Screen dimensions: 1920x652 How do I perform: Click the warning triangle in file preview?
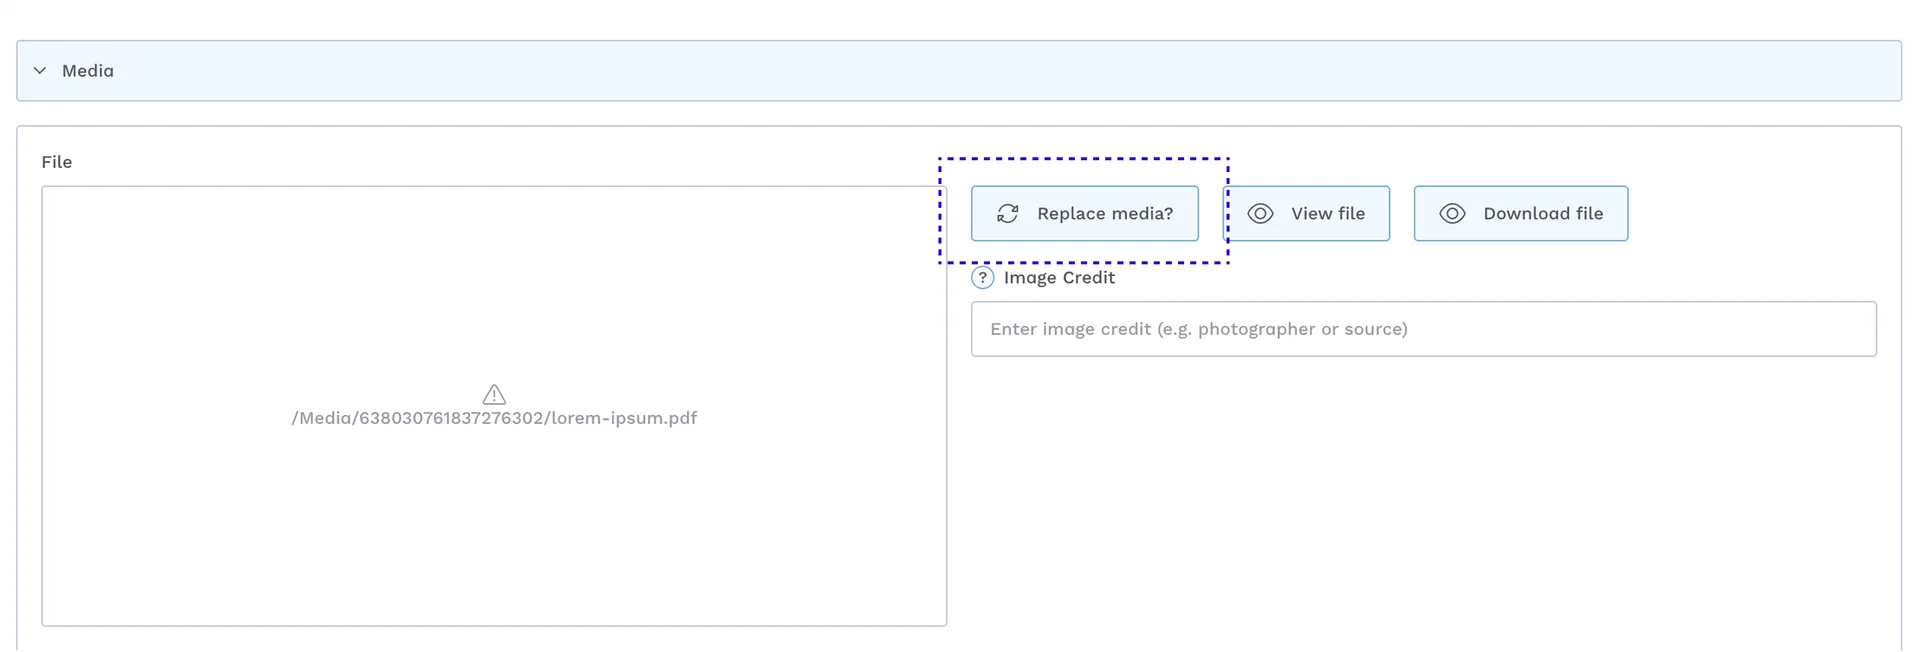(494, 394)
